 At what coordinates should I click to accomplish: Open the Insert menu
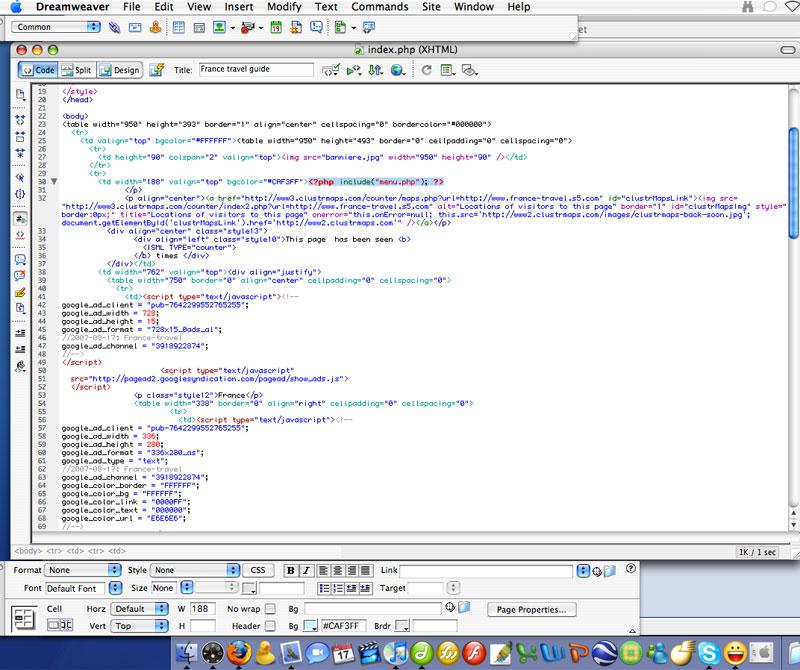pos(239,7)
